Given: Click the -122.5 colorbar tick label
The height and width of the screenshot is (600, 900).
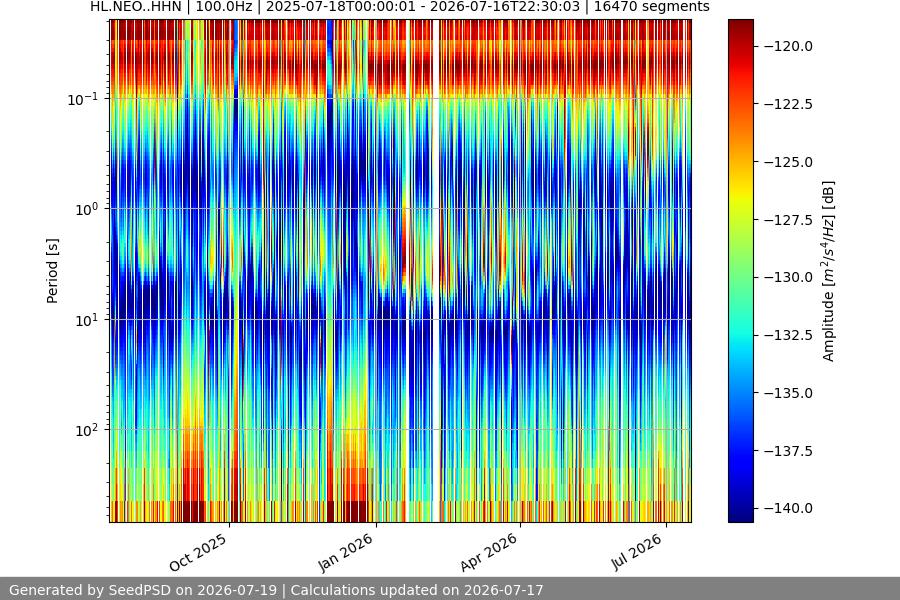Looking at the screenshot, I should [789, 104].
